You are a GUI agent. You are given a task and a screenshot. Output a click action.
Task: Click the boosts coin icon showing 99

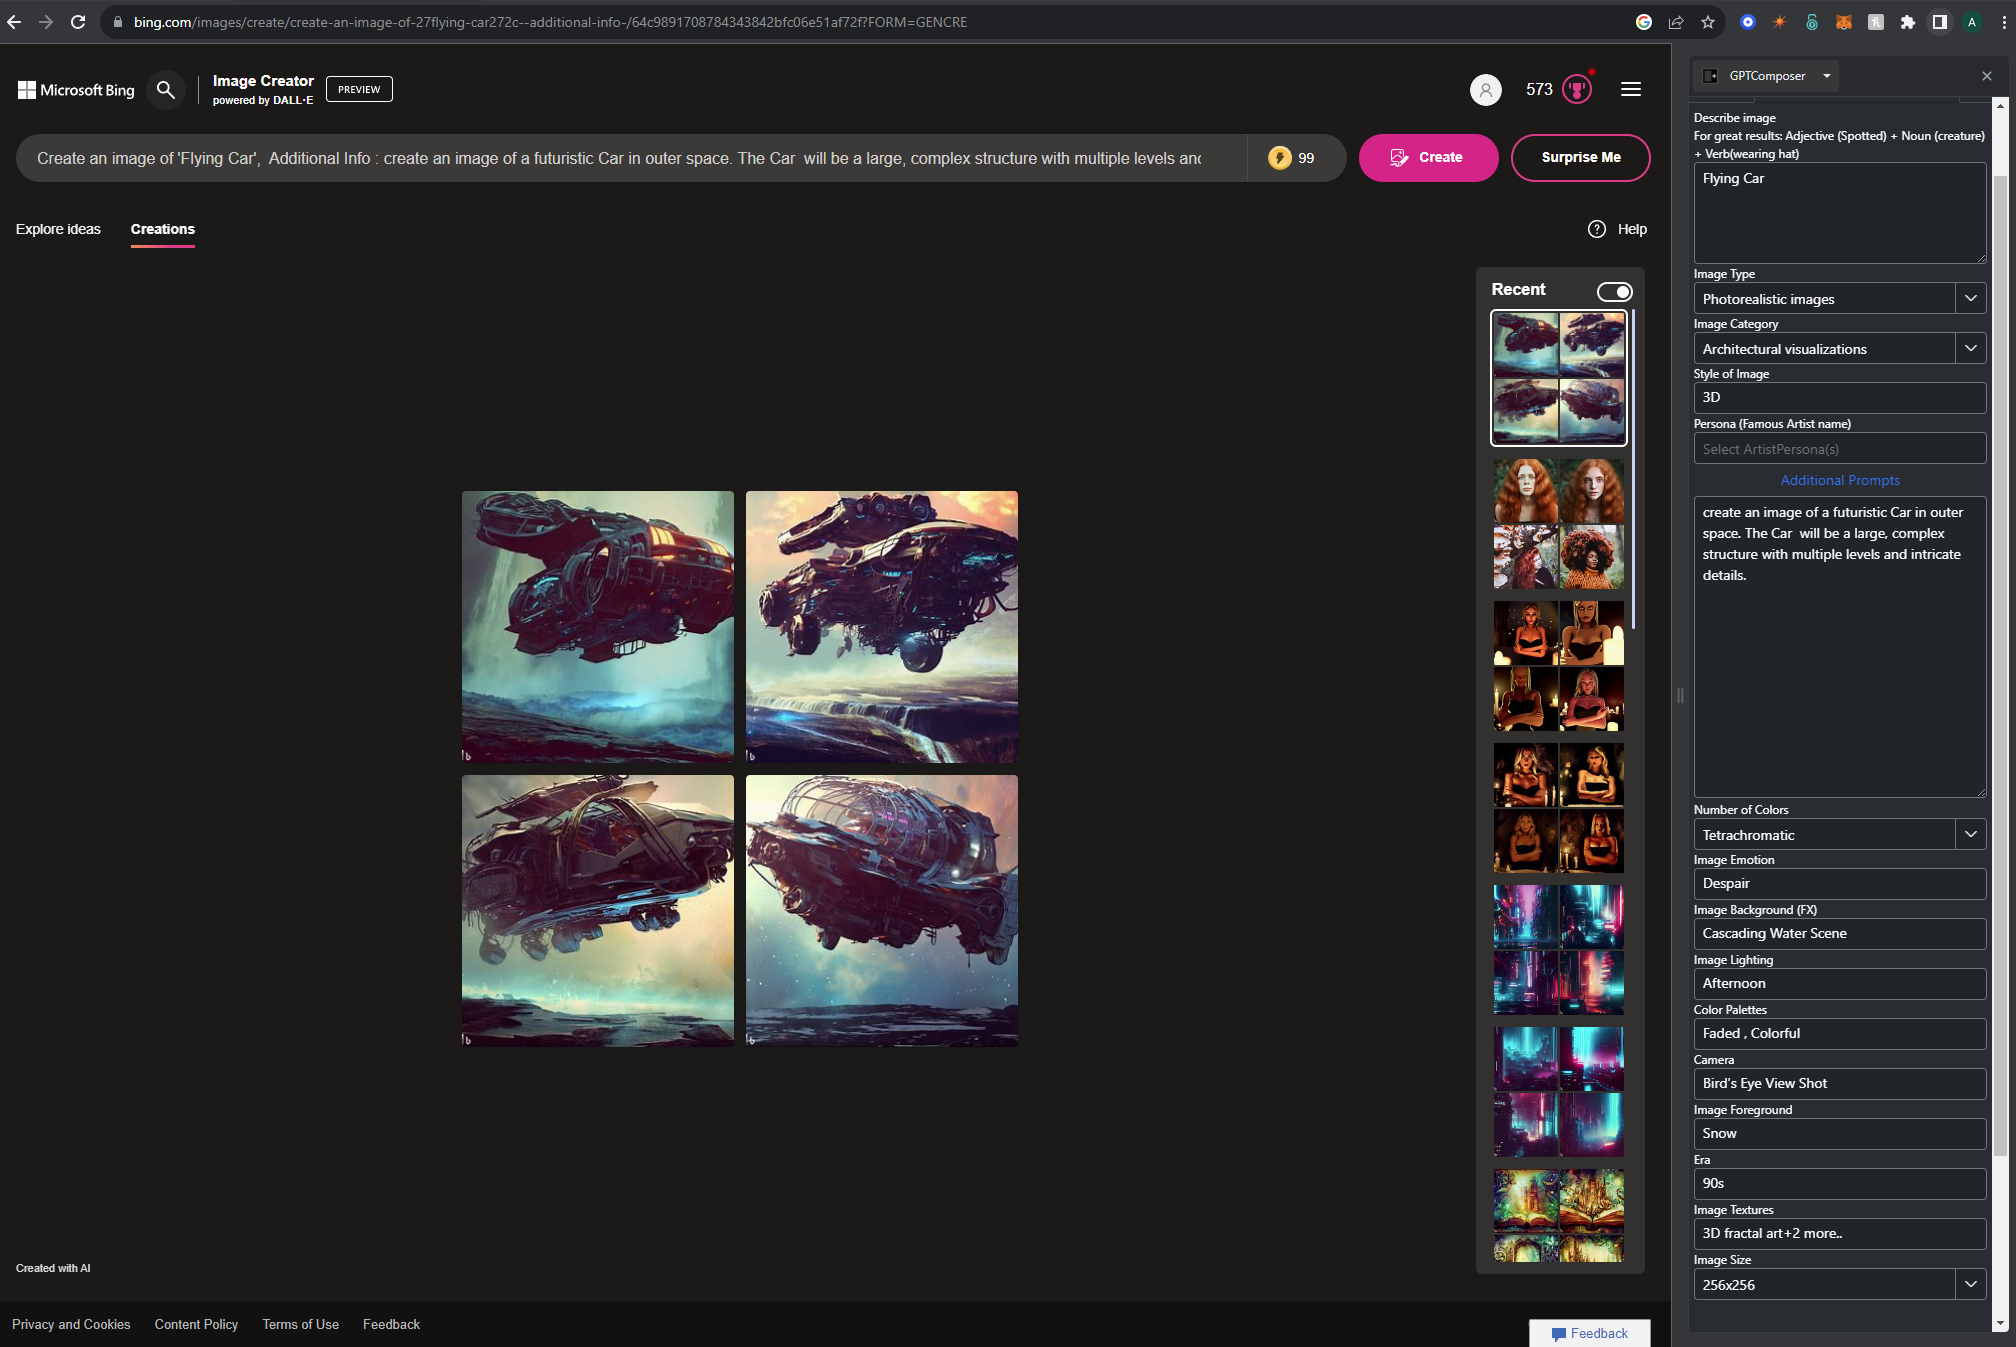click(x=1280, y=158)
